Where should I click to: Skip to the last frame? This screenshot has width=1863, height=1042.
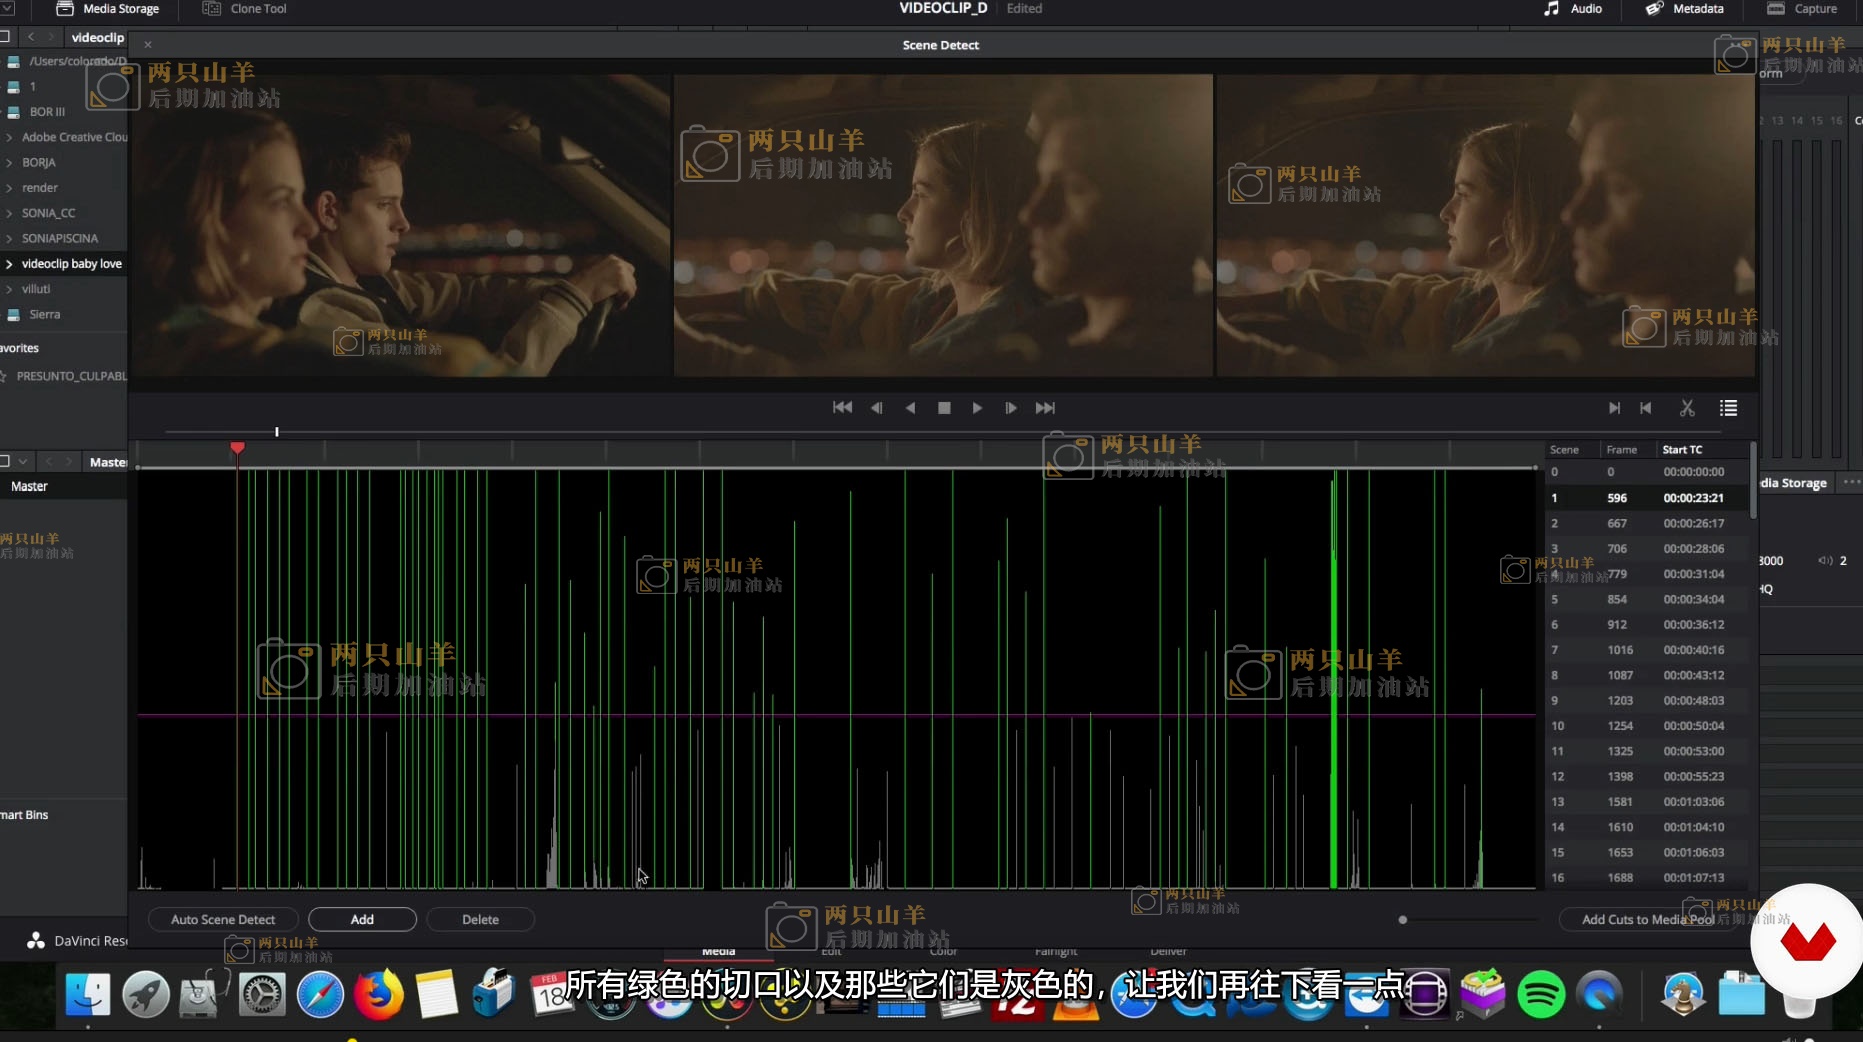(1045, 408)
